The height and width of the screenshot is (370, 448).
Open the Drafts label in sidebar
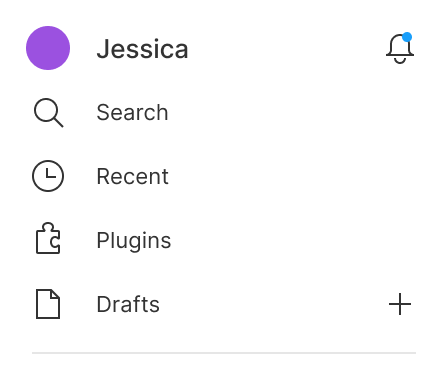(128, 304)
